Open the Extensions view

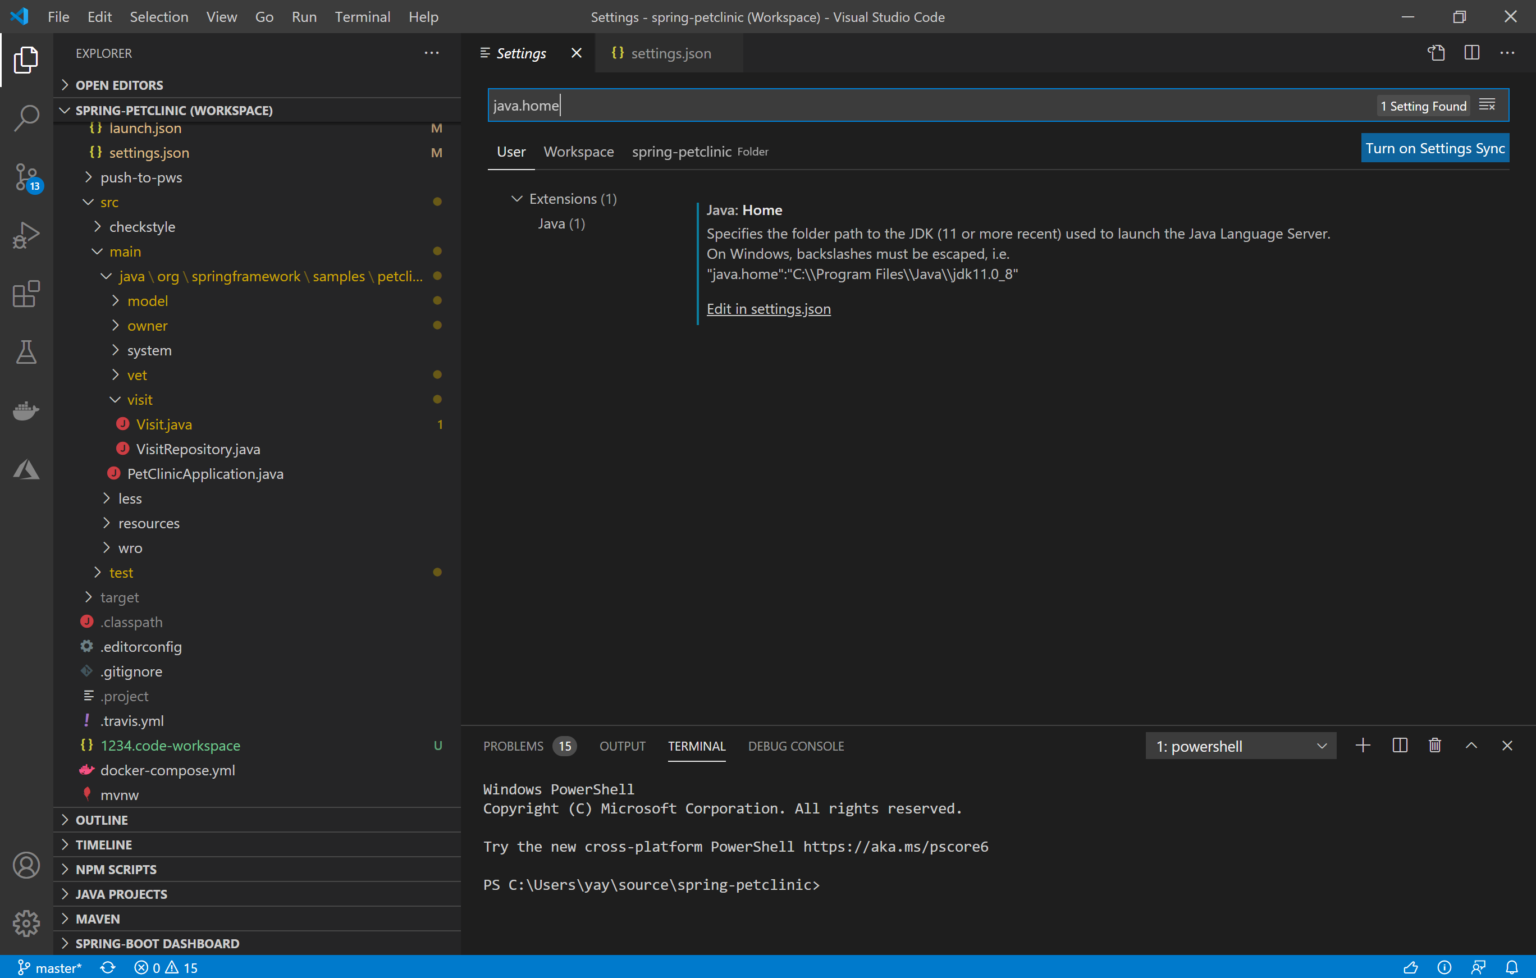point(26,293)
